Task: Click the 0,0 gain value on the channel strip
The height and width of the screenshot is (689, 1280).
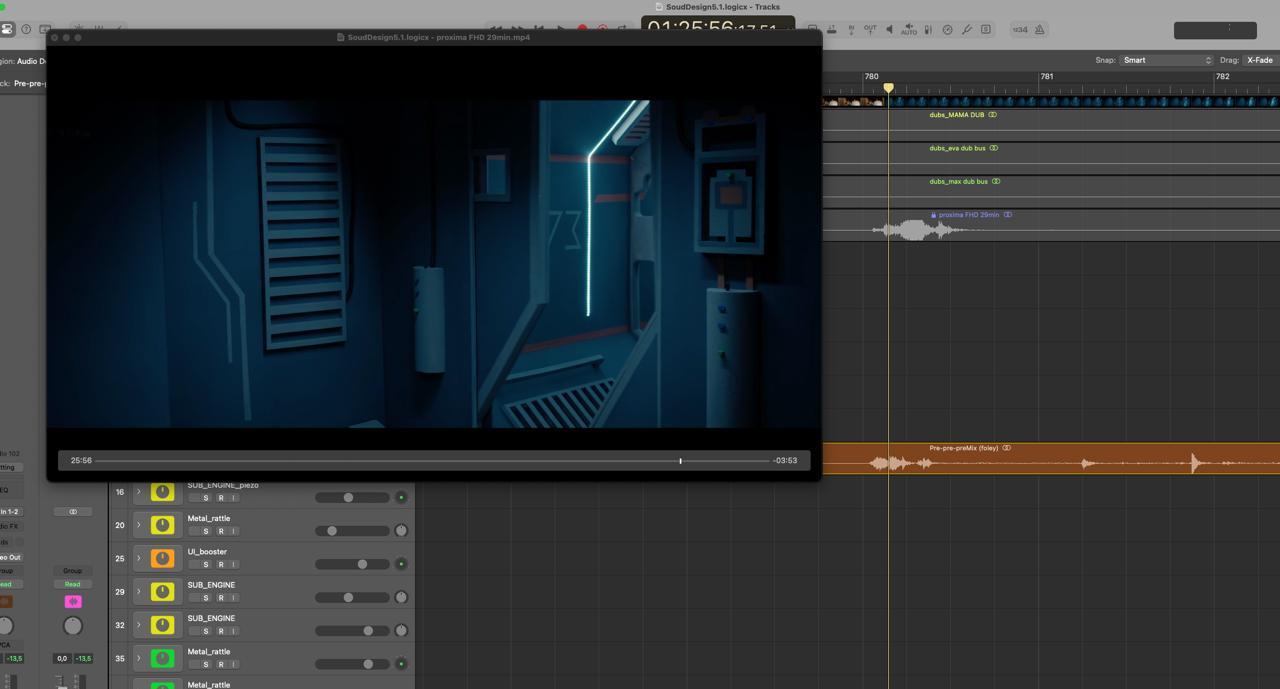Action: [x=62, y=658]
